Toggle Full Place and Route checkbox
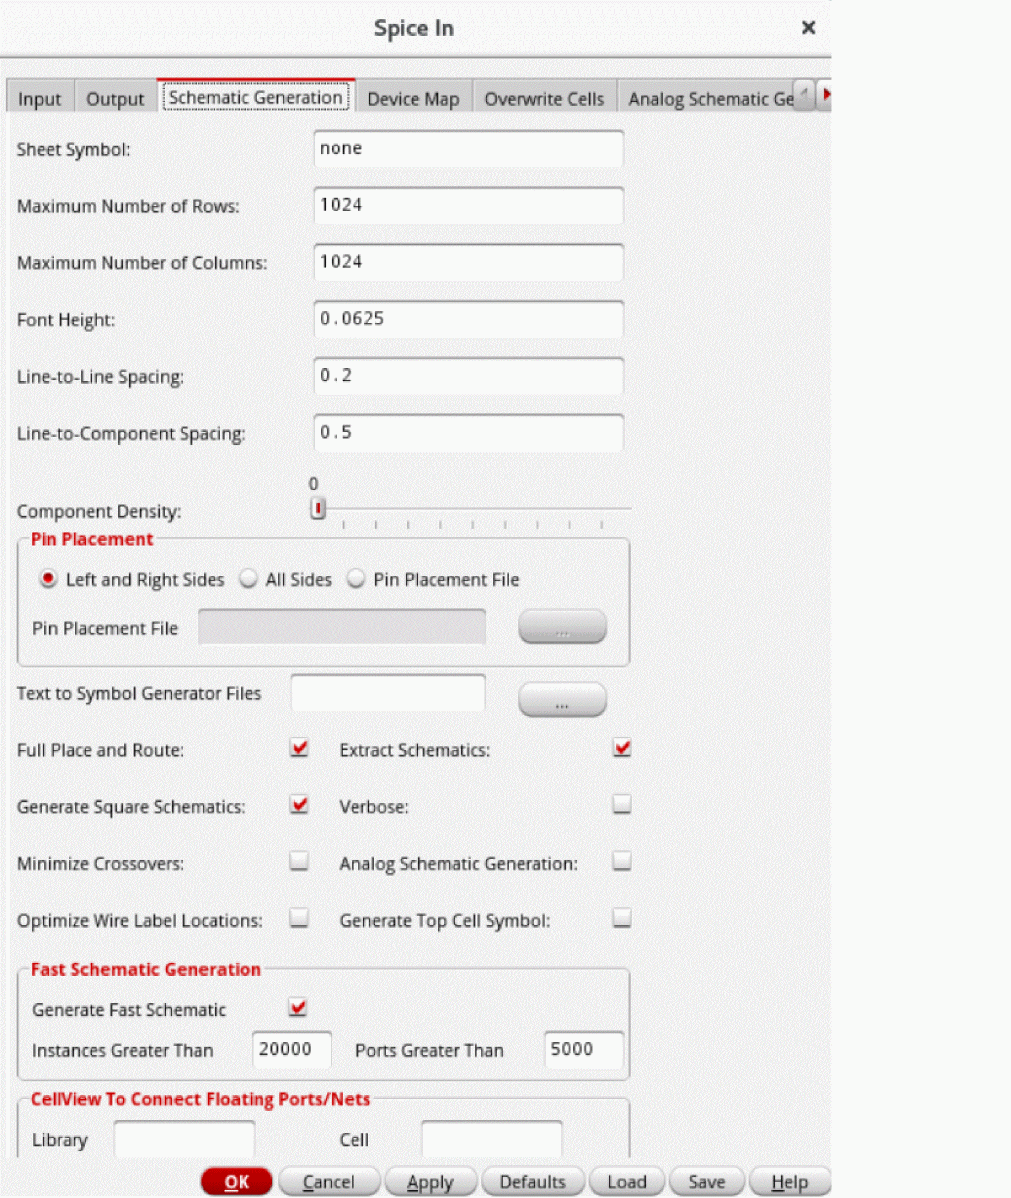 (299, 748)
